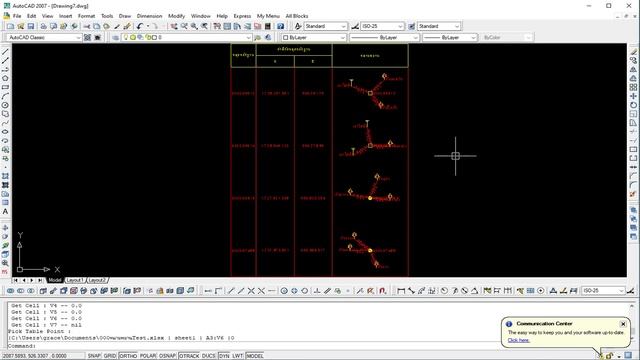Viewport: 640px width, 360px height.
Task: Open the layer control dropdown
Action: pos(187,38)
